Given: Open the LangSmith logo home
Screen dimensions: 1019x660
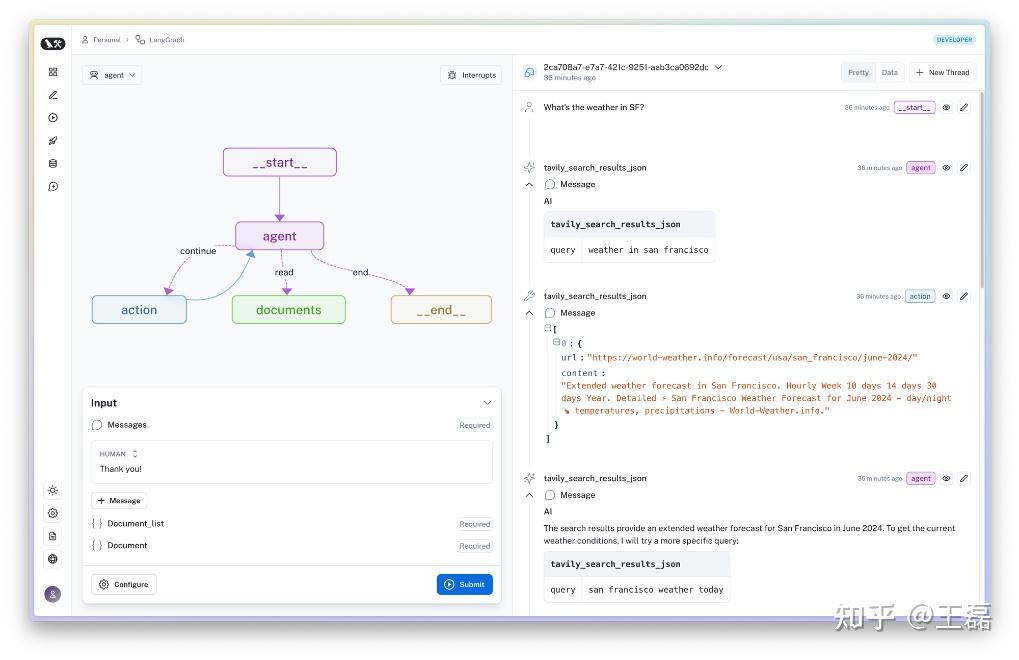Looking at the screenshot, I should (53, 44).
